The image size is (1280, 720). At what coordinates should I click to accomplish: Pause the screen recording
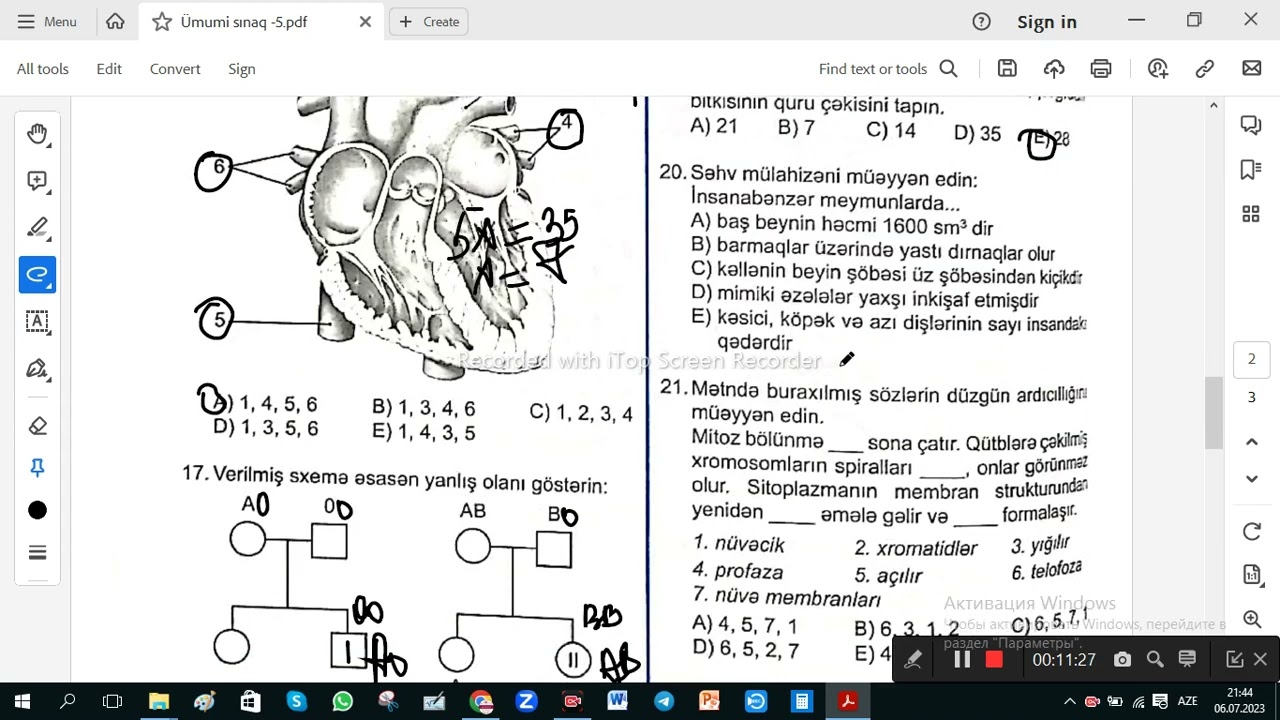pyautogui.click(x=962, y=660)
